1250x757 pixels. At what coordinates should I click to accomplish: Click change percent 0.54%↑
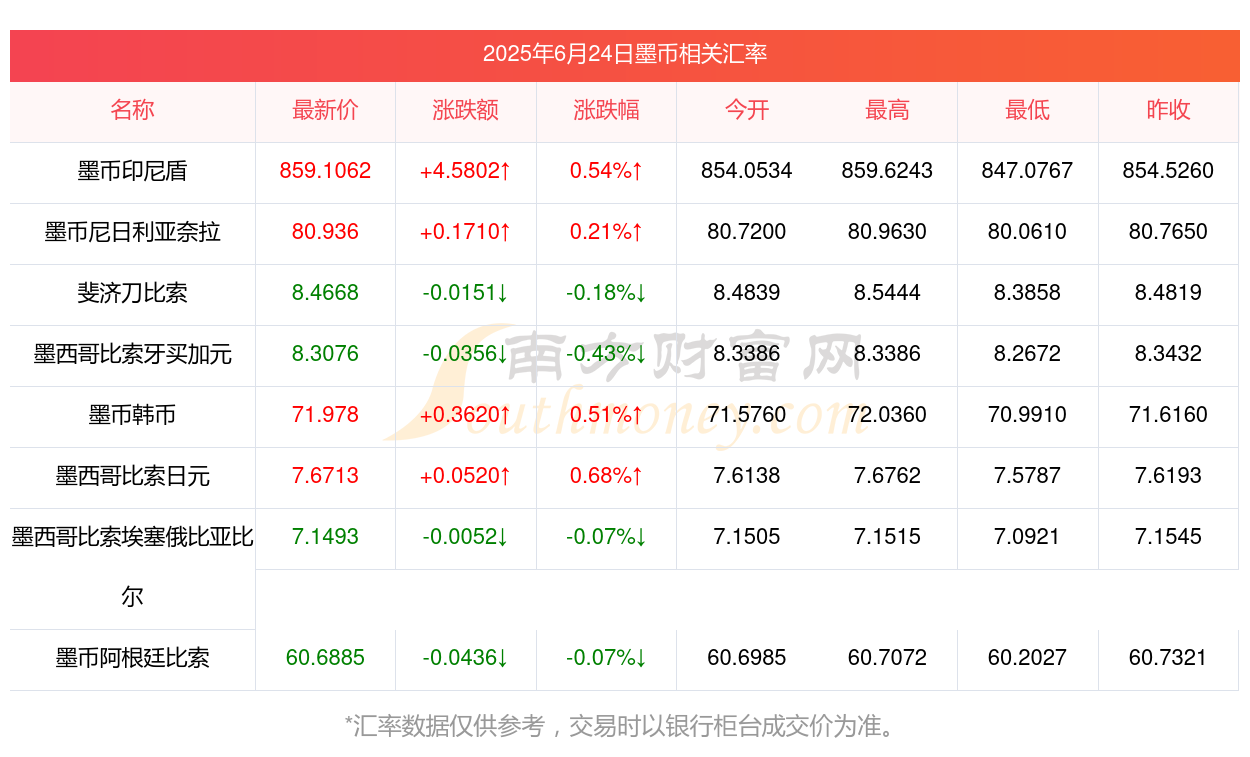tap(606, 171)
